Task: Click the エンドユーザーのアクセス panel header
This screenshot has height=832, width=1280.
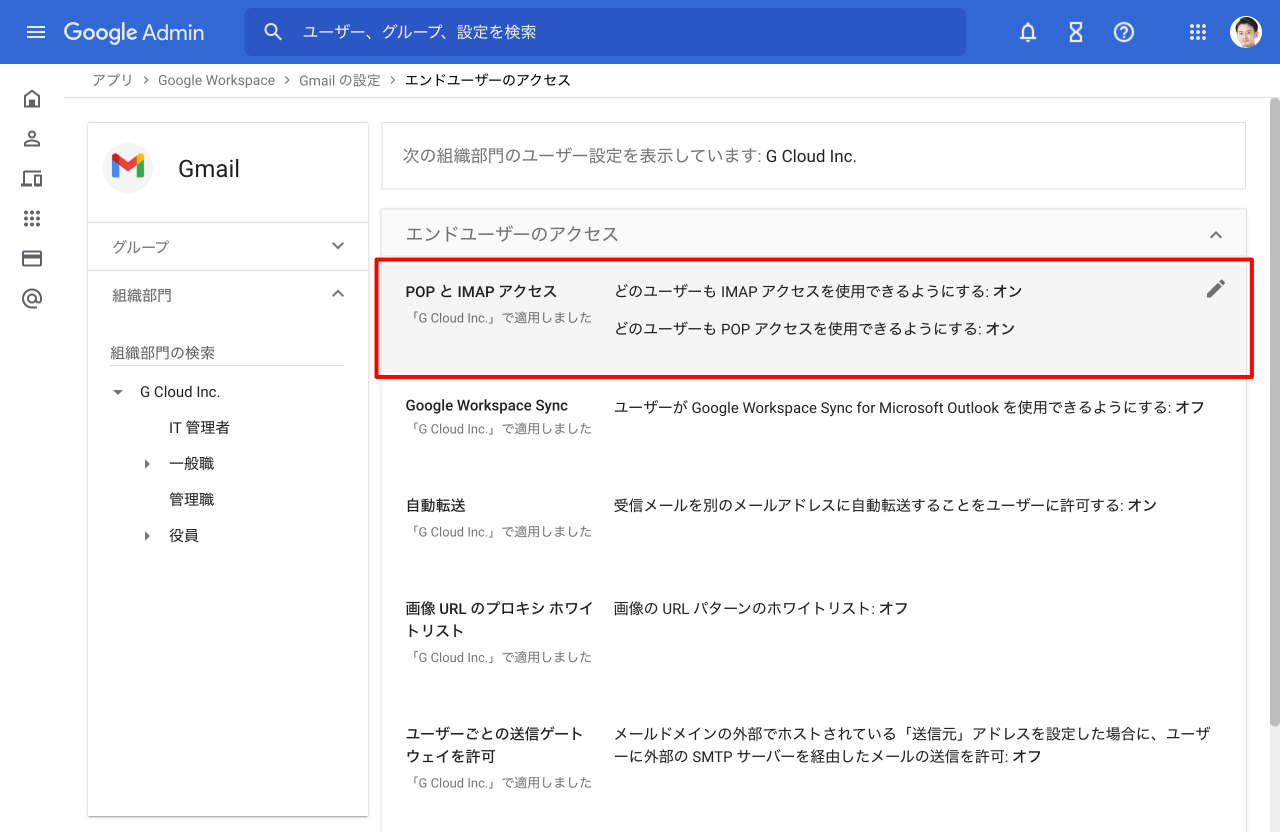Action: pyautogui.click(x=814, y=234)
